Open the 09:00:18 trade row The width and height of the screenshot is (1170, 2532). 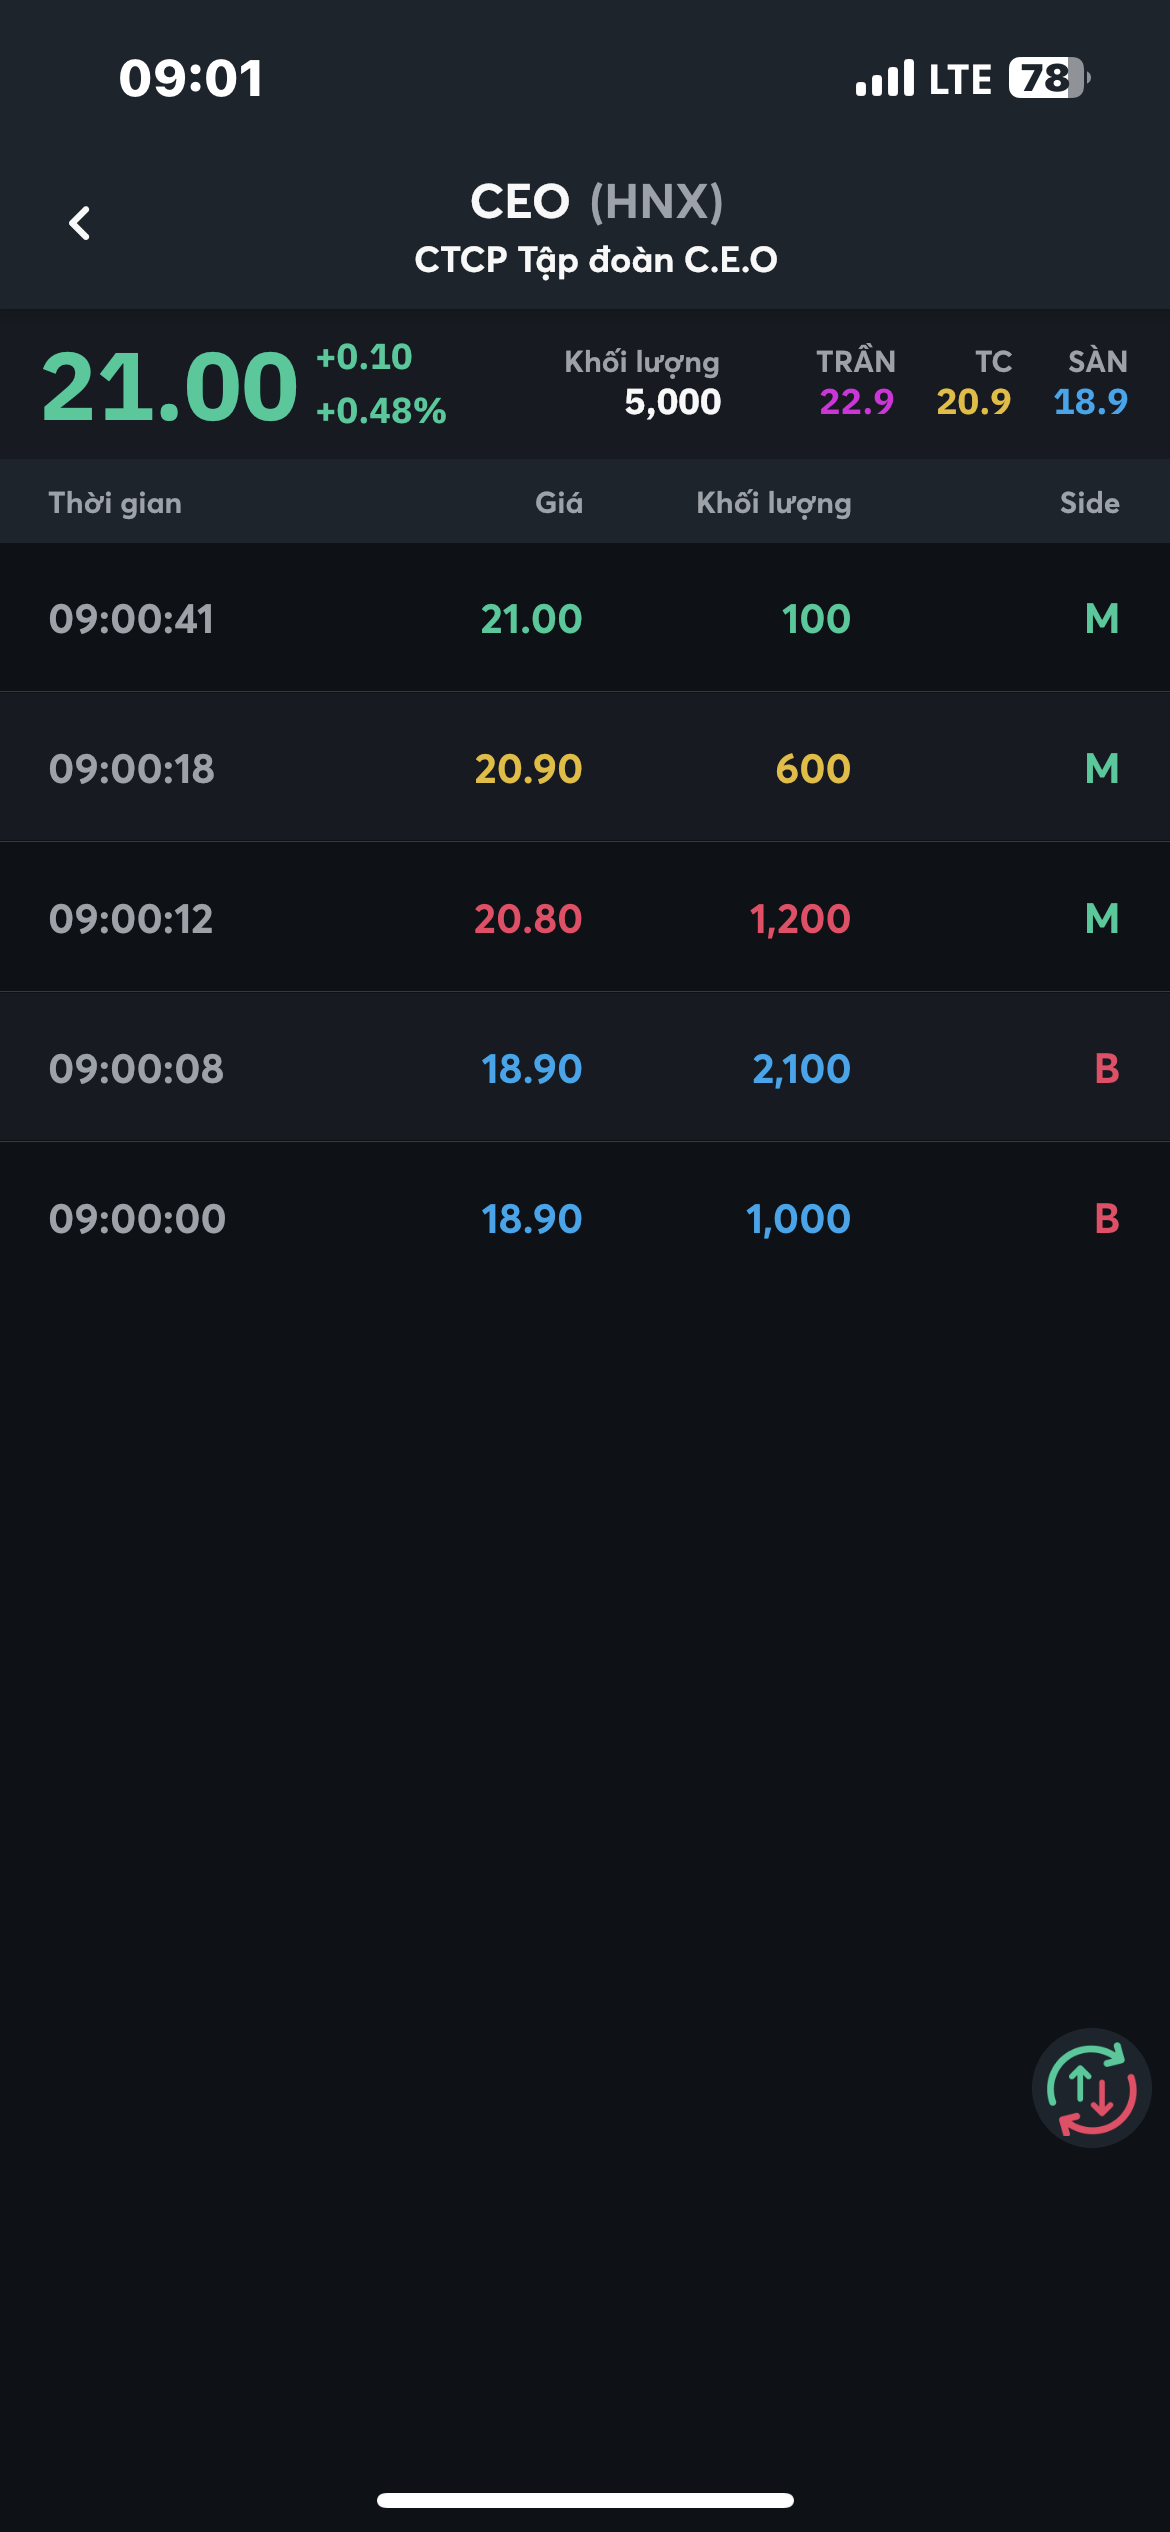pos(585,769)
